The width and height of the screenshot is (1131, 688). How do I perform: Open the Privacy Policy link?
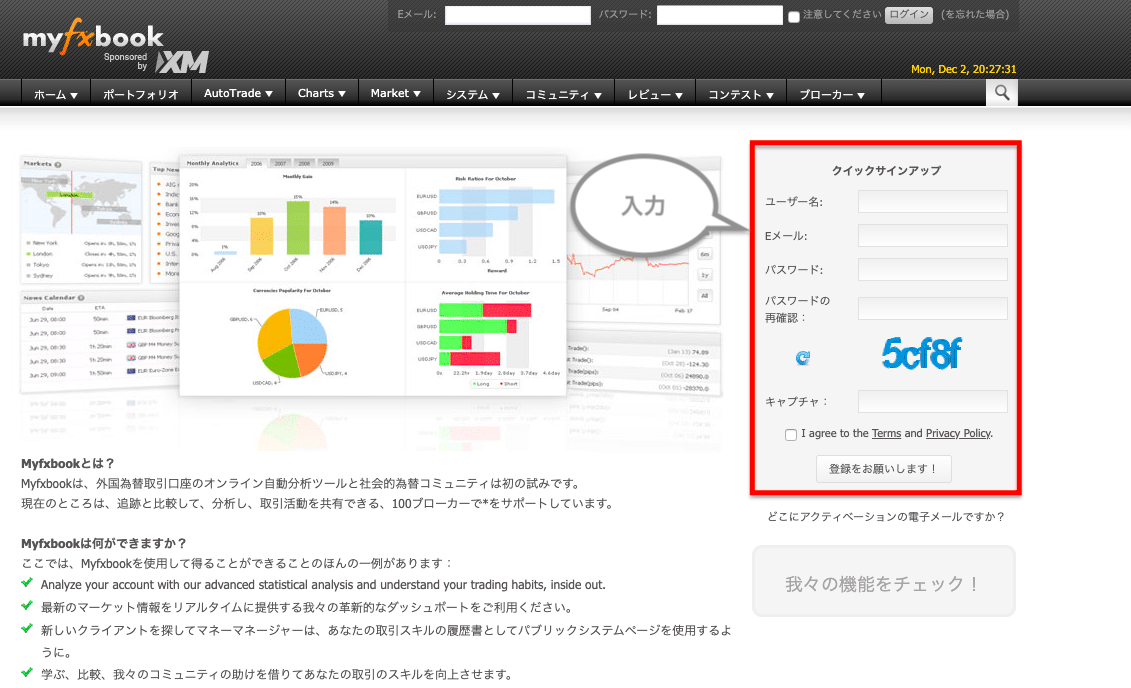click(x=958, y=433)
